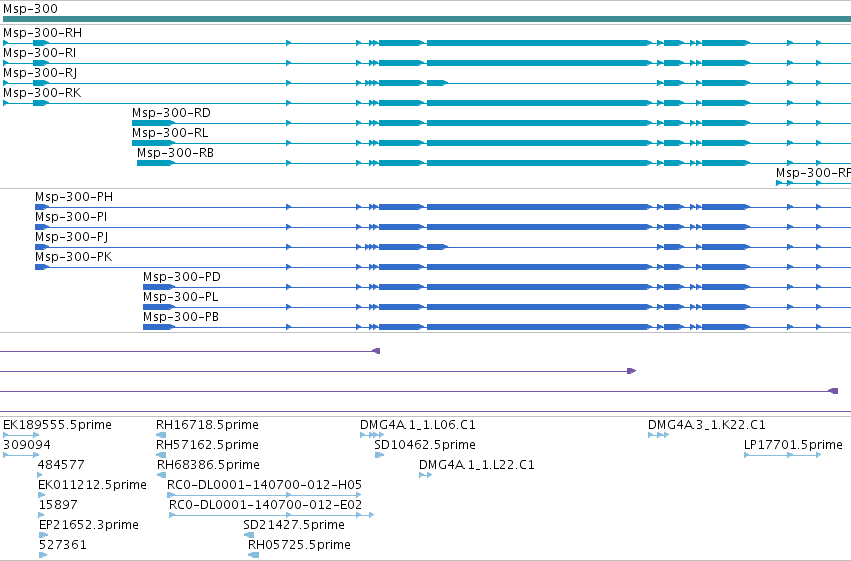Viewport: 851px width, 561px height.
Task: Click the DMG4A.3_1.K22.C1 alignment glyph
Action: coord(658,435)
